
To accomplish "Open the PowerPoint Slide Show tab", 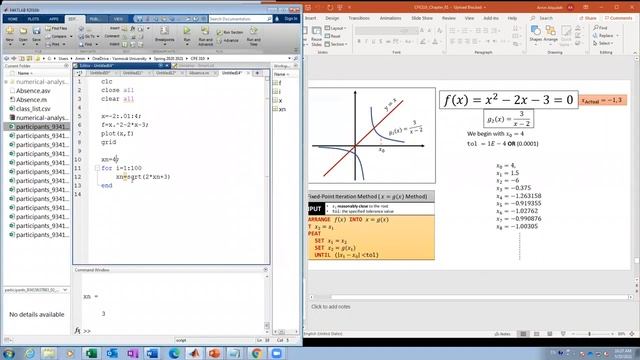I will 422,18.
